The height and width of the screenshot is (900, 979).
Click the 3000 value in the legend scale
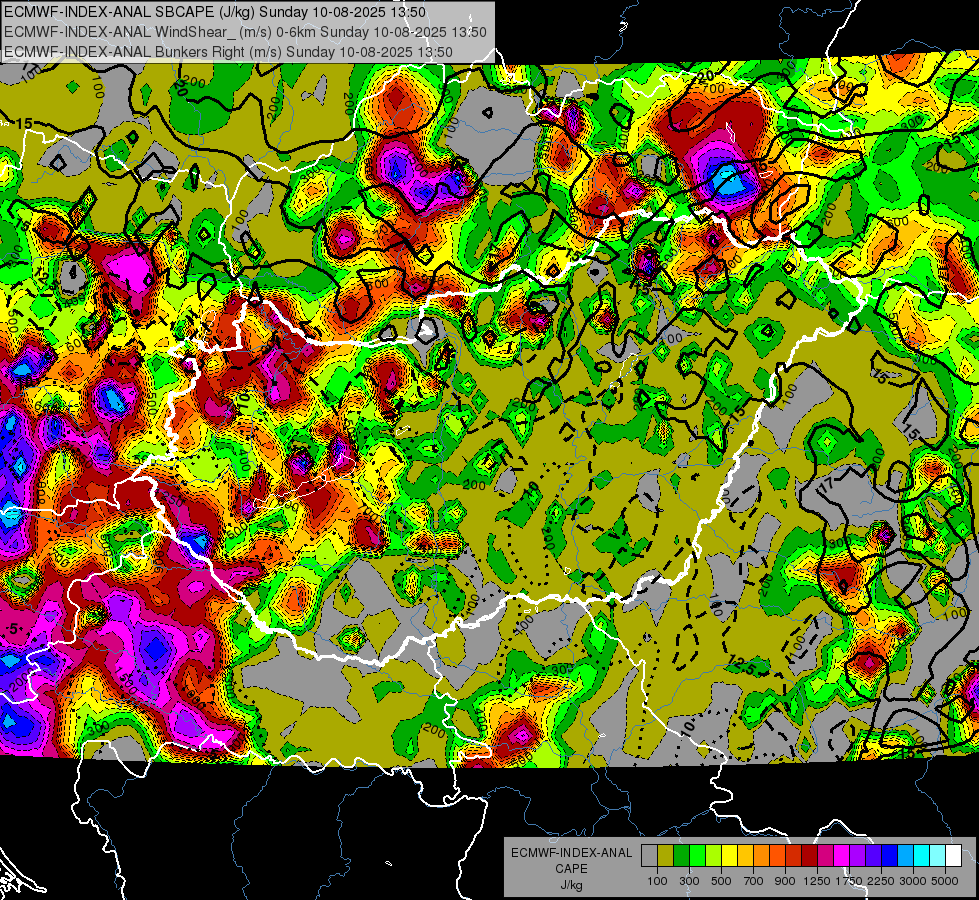(913, 881)
